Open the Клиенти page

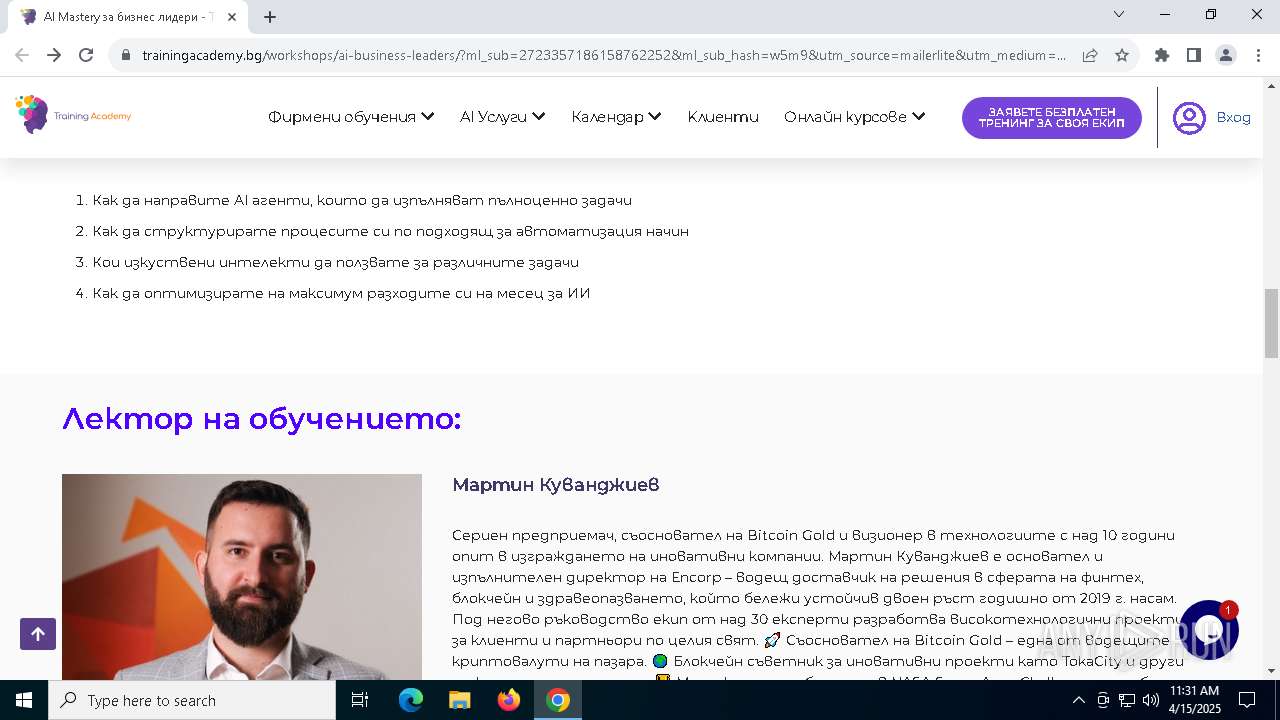[x=723, y=117]
